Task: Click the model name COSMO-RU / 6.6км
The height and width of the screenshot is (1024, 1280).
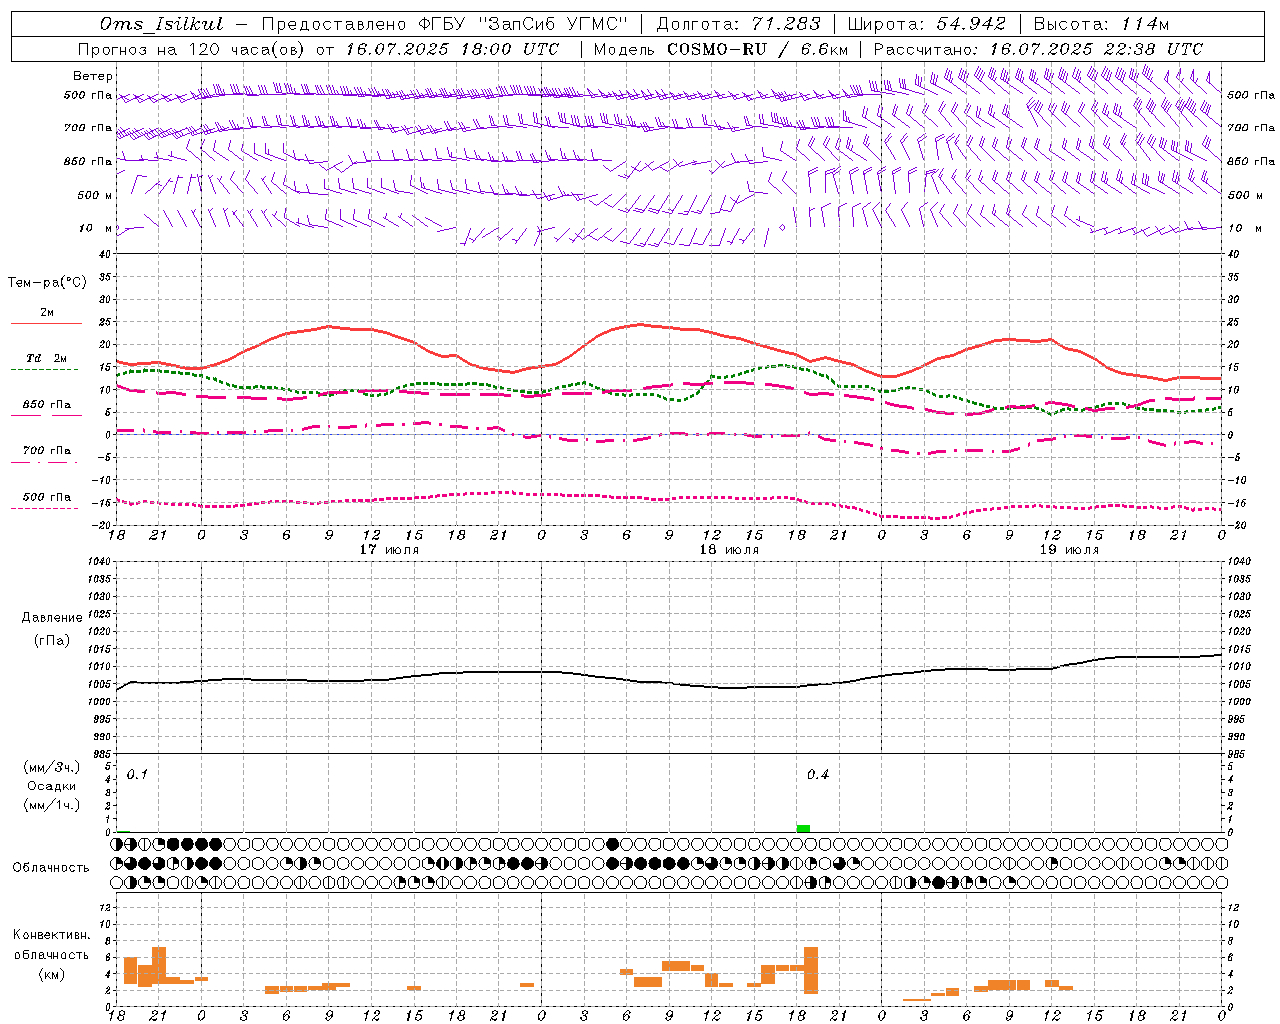Action: 757,49
